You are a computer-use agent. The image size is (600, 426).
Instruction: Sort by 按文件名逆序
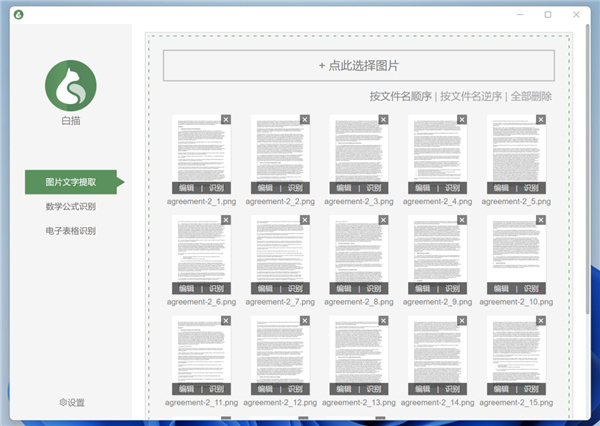(471, 96)
